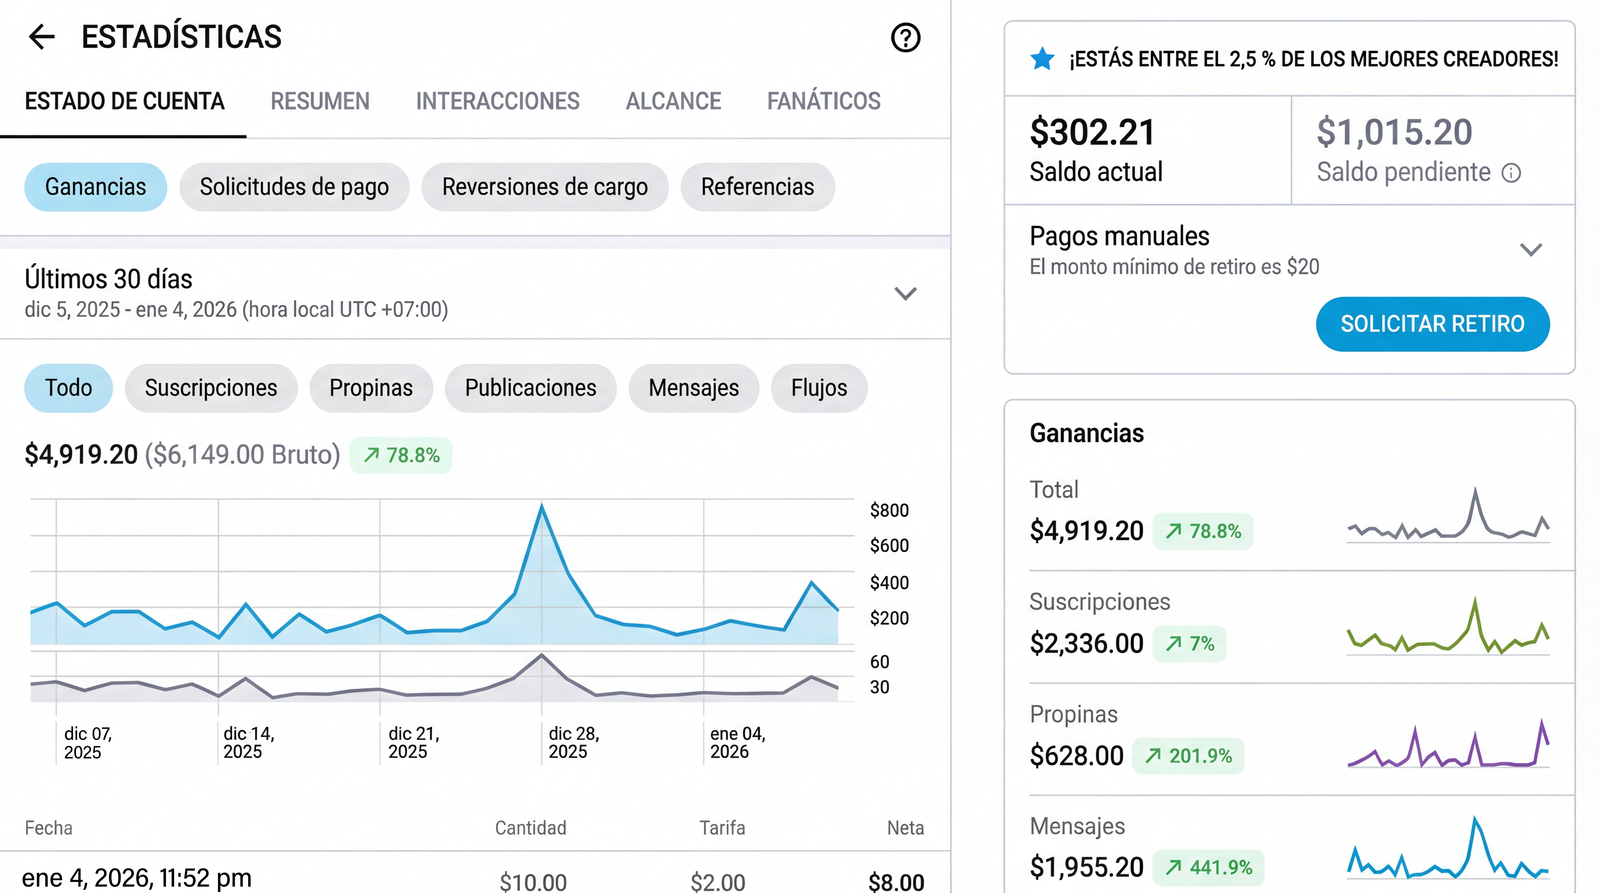
Task: Select the Ganancias filter chip
Action: click(x=95, y=187)
